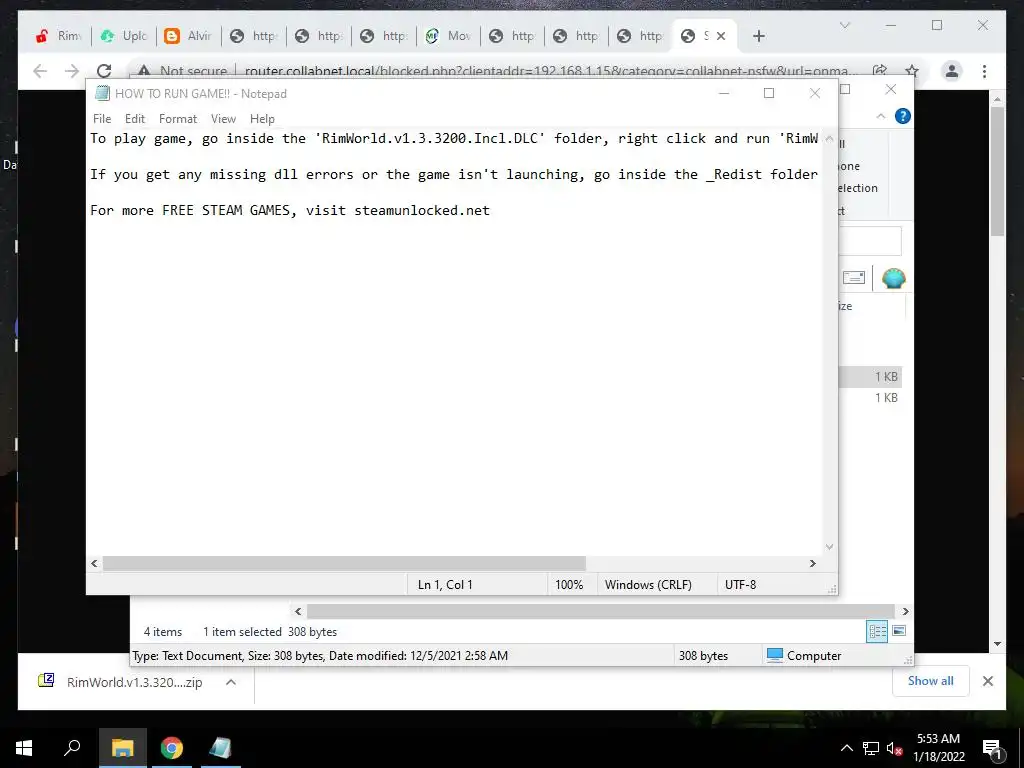Open Windows taskbar search
The height and width of the screenshot is (768, 1024).
[x=72, y=748]
